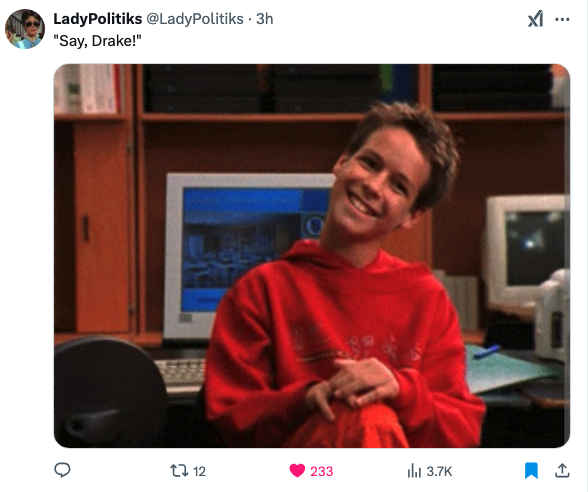The height and width of the screenshot is (492, 588).
Task: Share the post with the upload arrow icon
Action: pyautogui.click(x=562, y=470)
